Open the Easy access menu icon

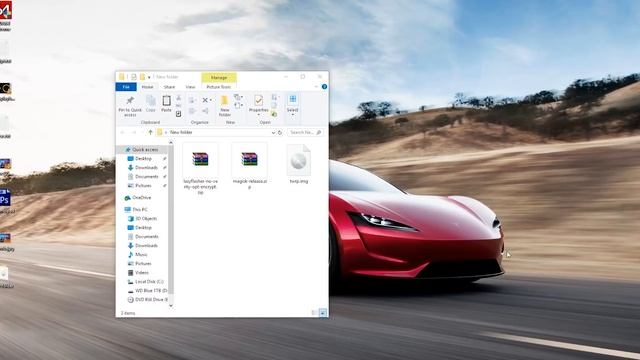(238, 106)
